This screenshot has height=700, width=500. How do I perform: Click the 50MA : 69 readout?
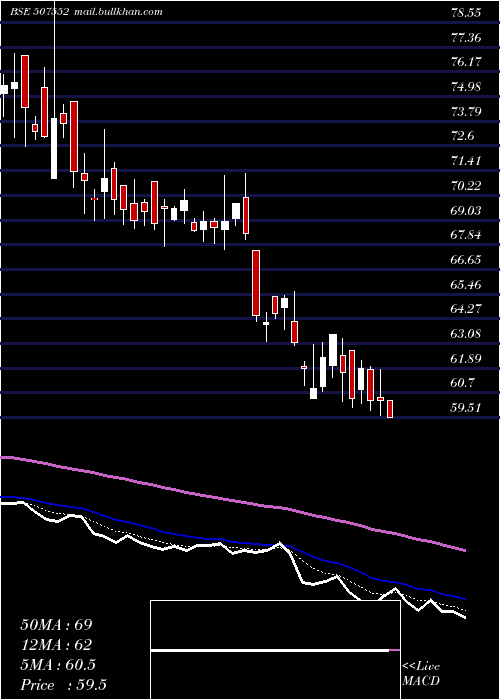pos(56,625)
